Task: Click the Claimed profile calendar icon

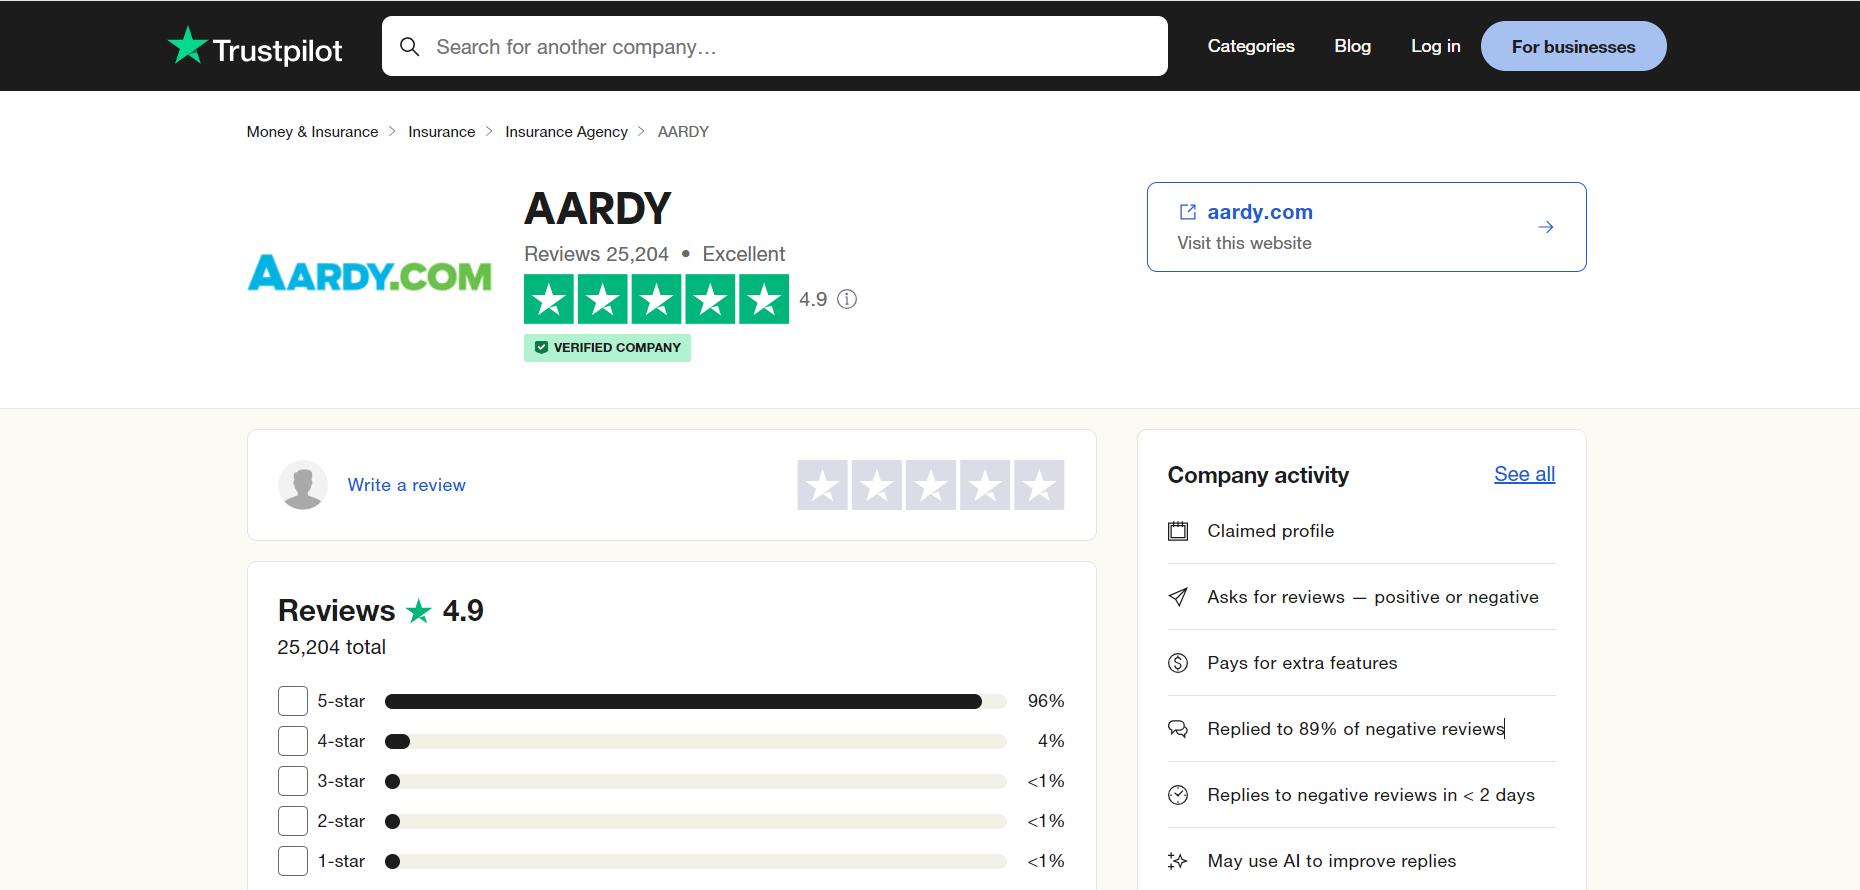Action: pos(1178,531)
